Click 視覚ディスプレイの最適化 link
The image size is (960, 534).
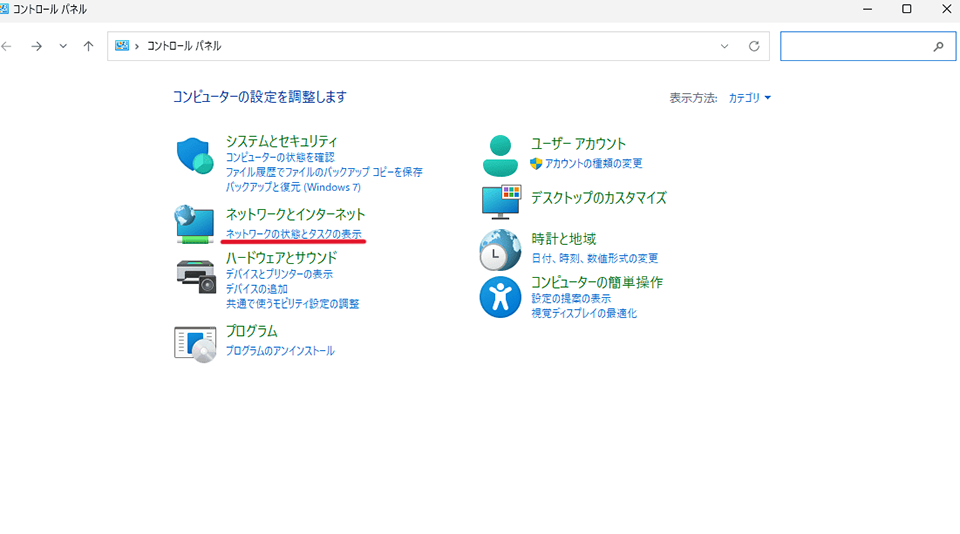coord(584,314)
